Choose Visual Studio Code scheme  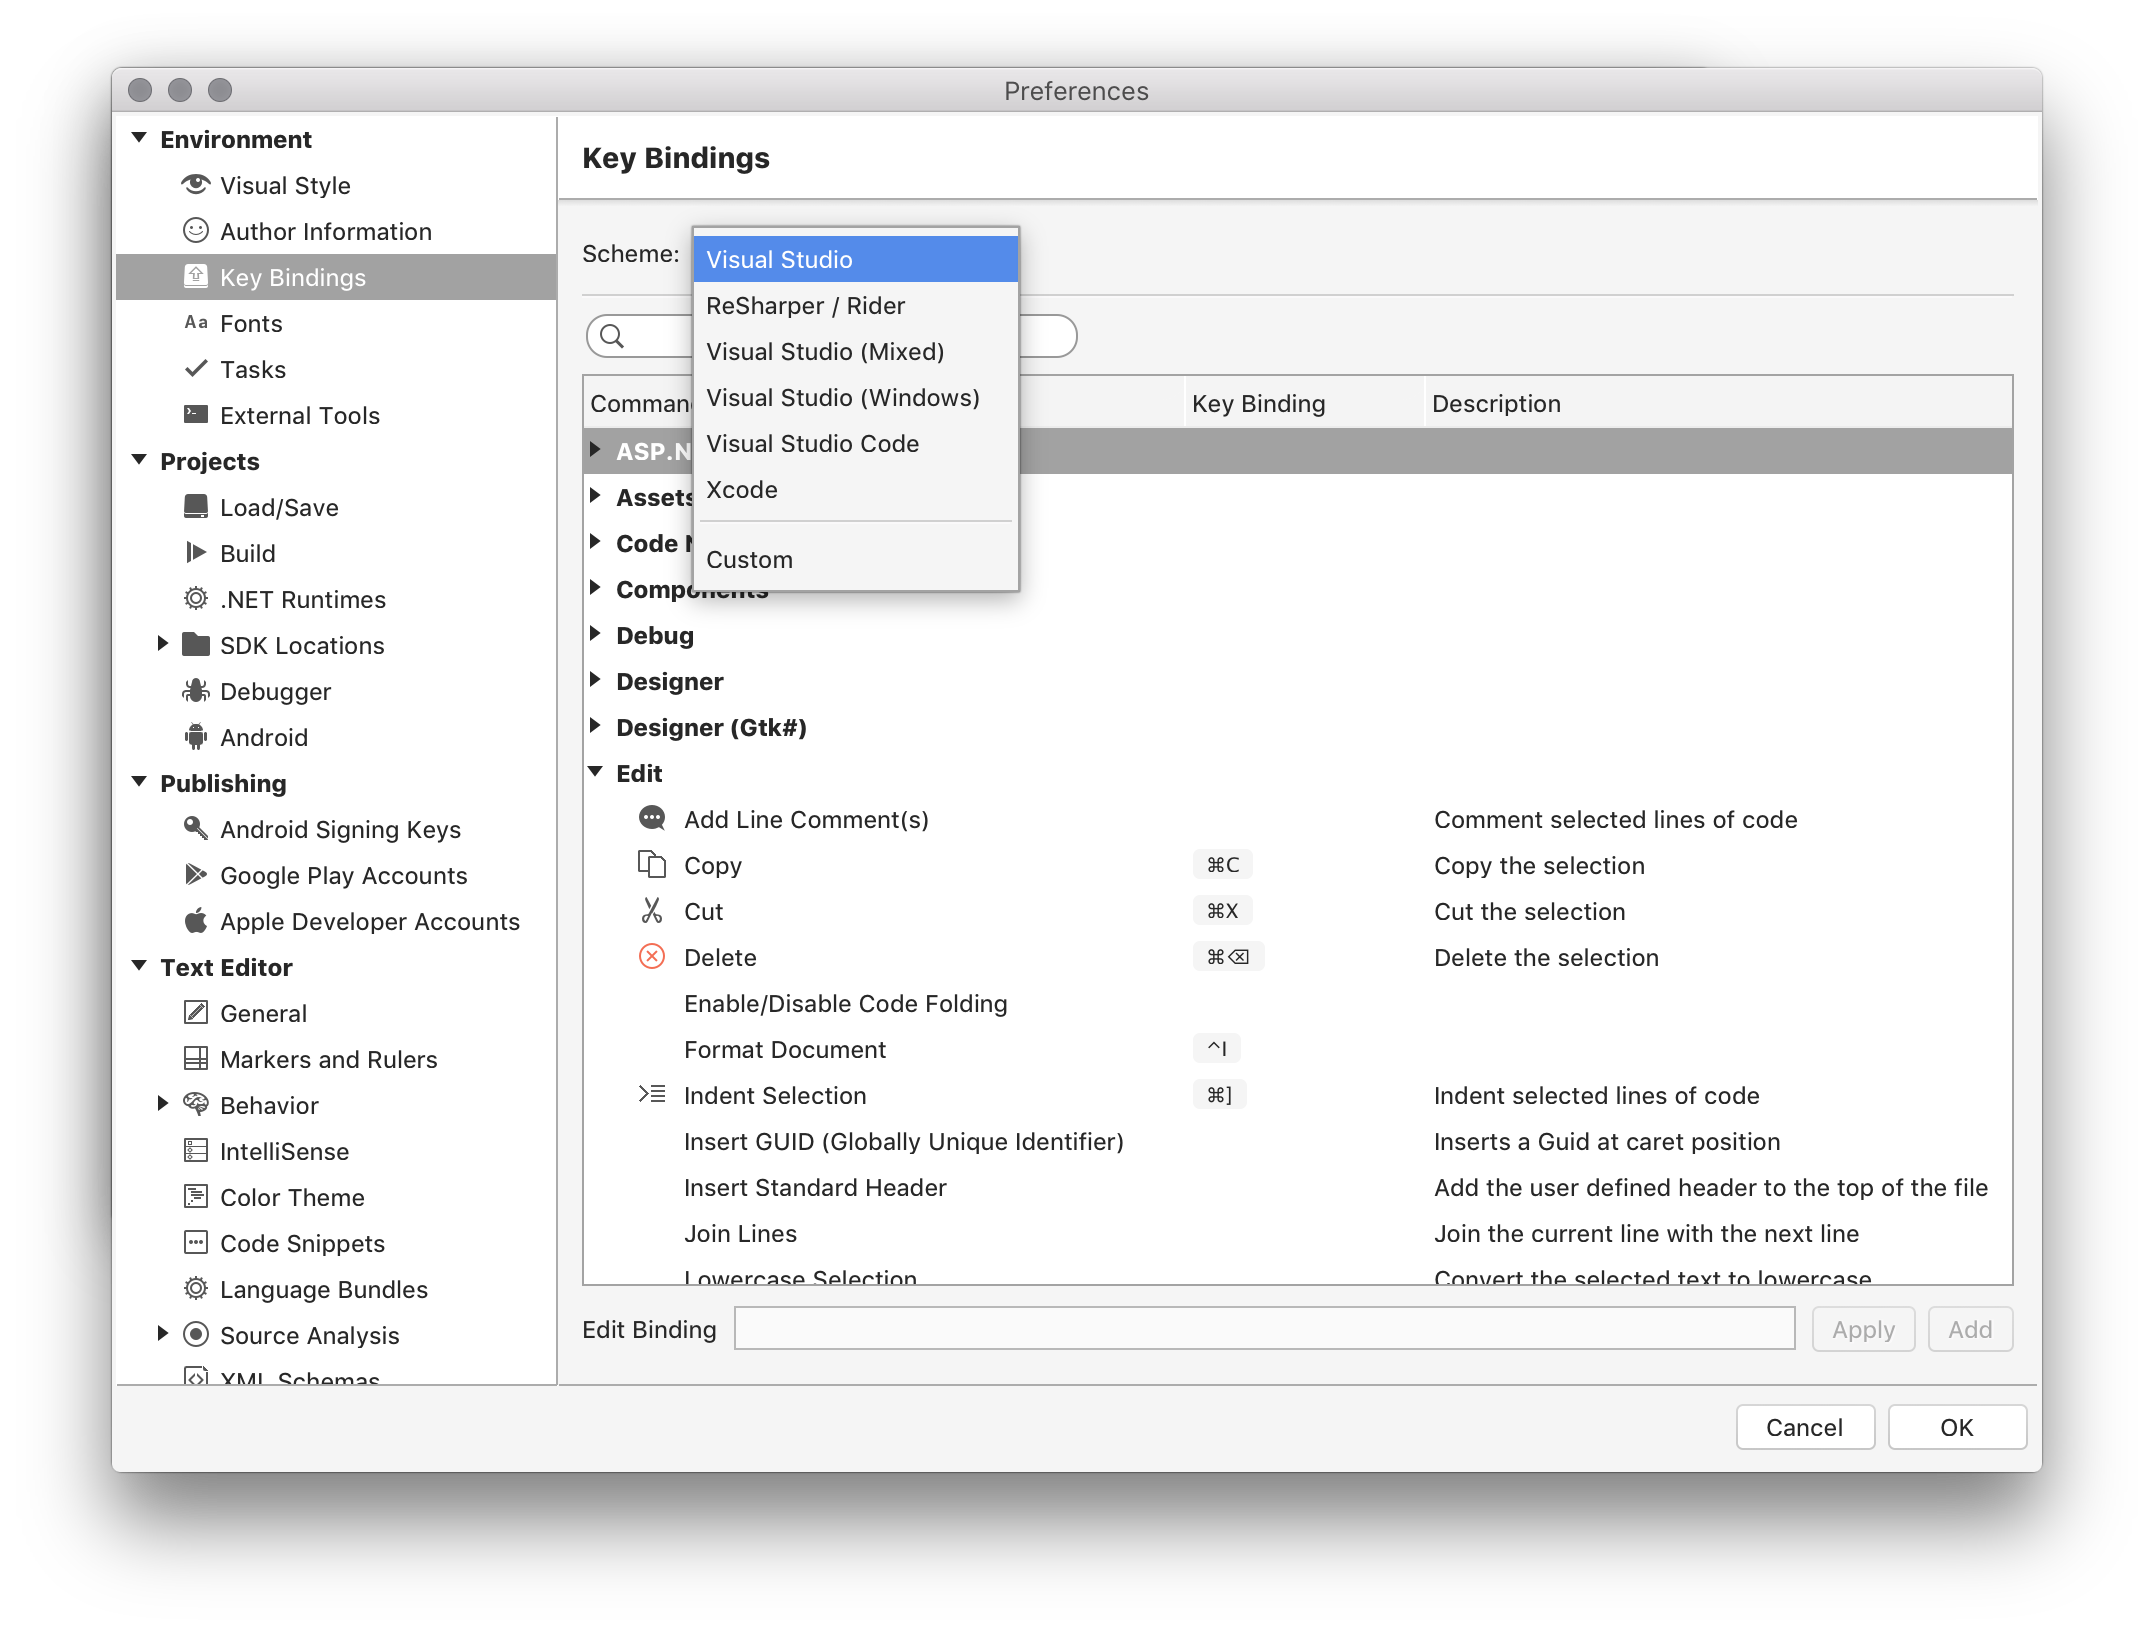point(856,443)
